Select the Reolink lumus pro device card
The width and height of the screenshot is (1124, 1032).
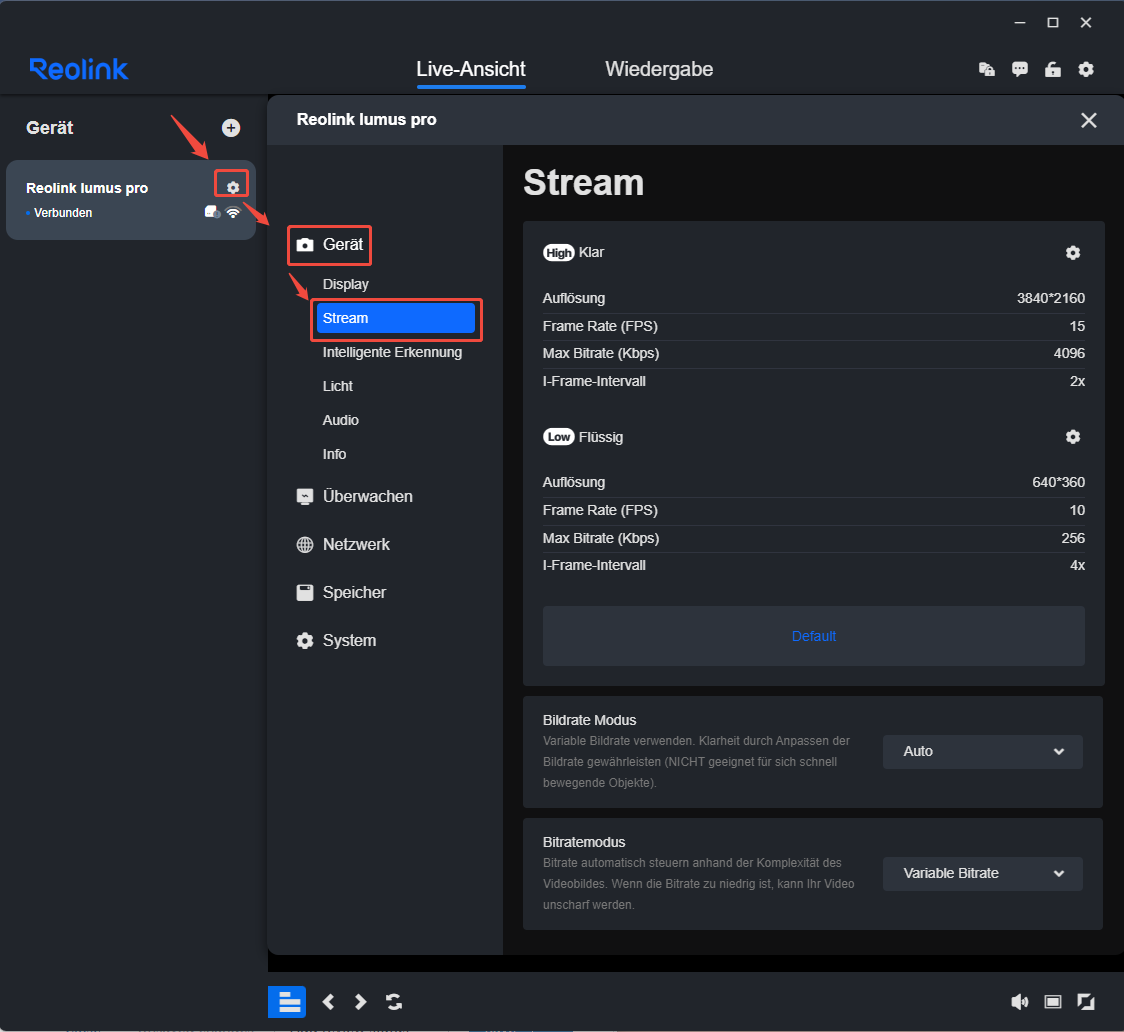(130, 200)
